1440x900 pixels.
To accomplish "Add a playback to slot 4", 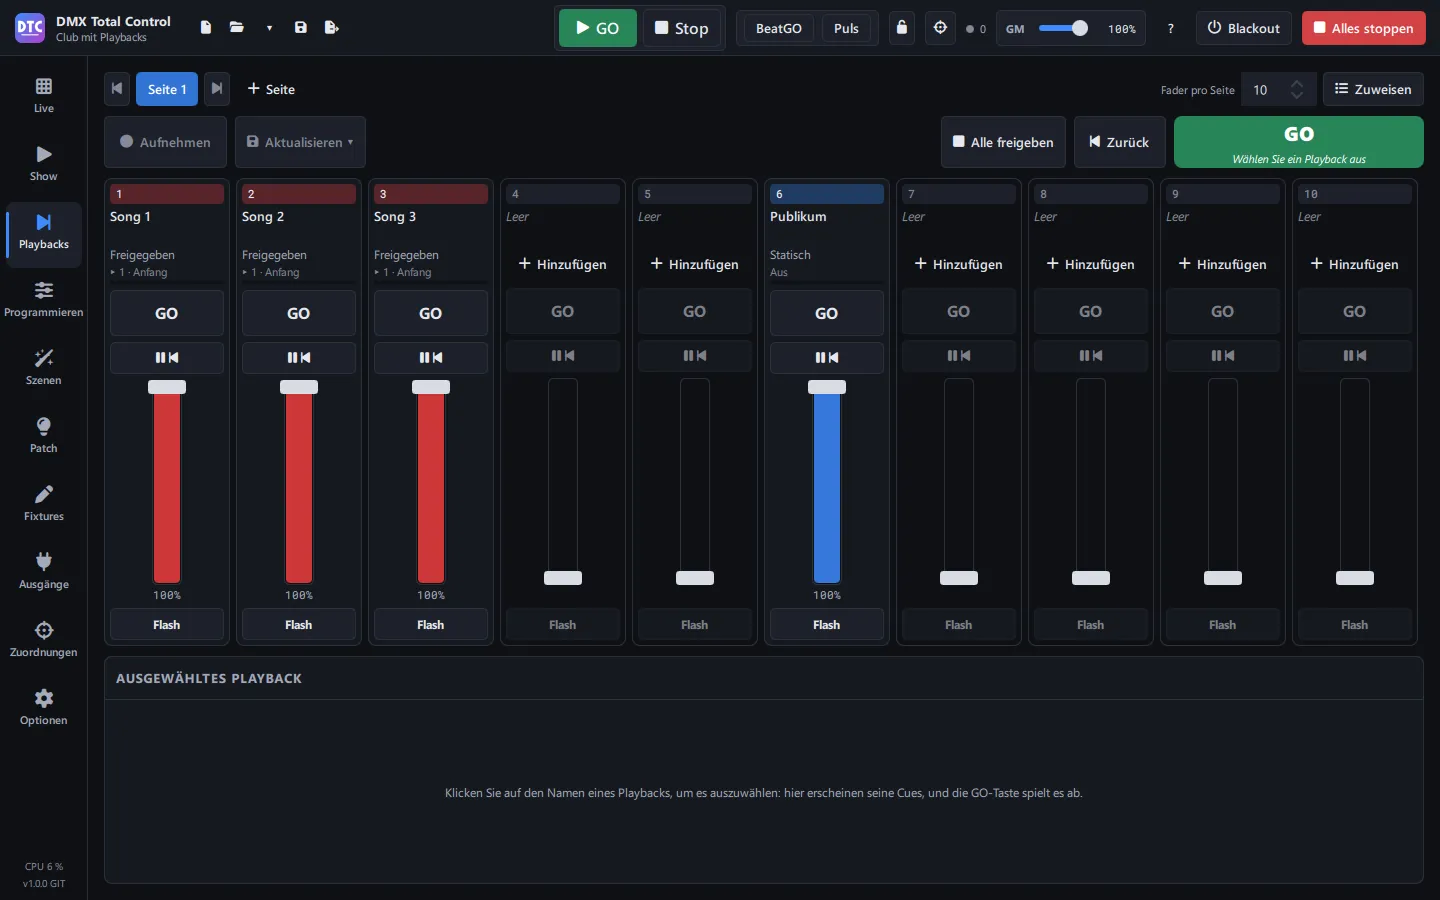I will 563,264.
